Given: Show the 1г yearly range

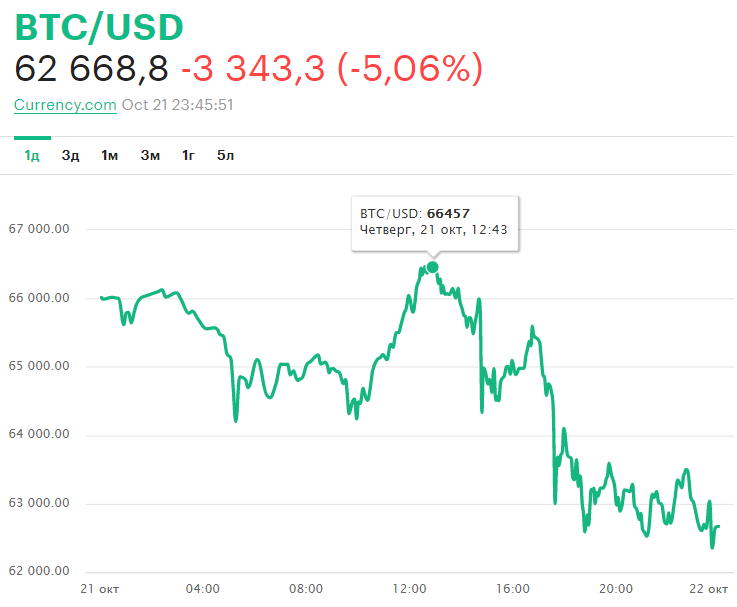Looking at the screenshot, I should pyautogui.click(x=188, y=155).
